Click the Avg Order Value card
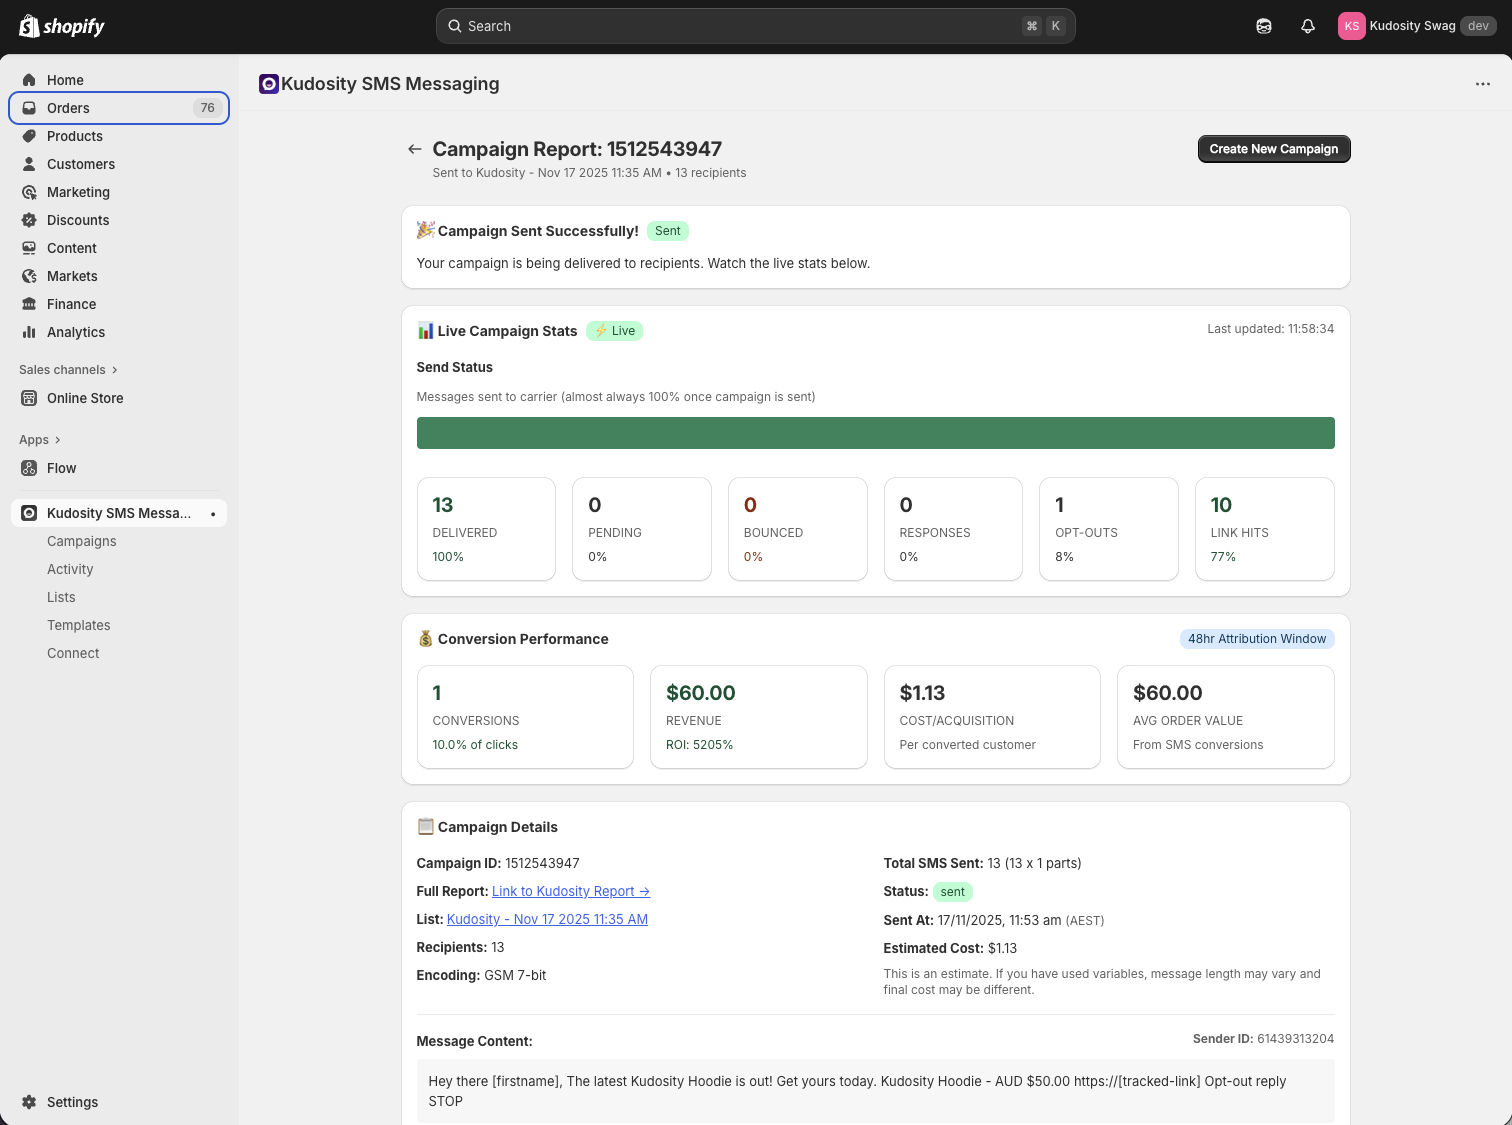The width and height of the screenshot is (1512, 1125). (x=1226, y=717)
